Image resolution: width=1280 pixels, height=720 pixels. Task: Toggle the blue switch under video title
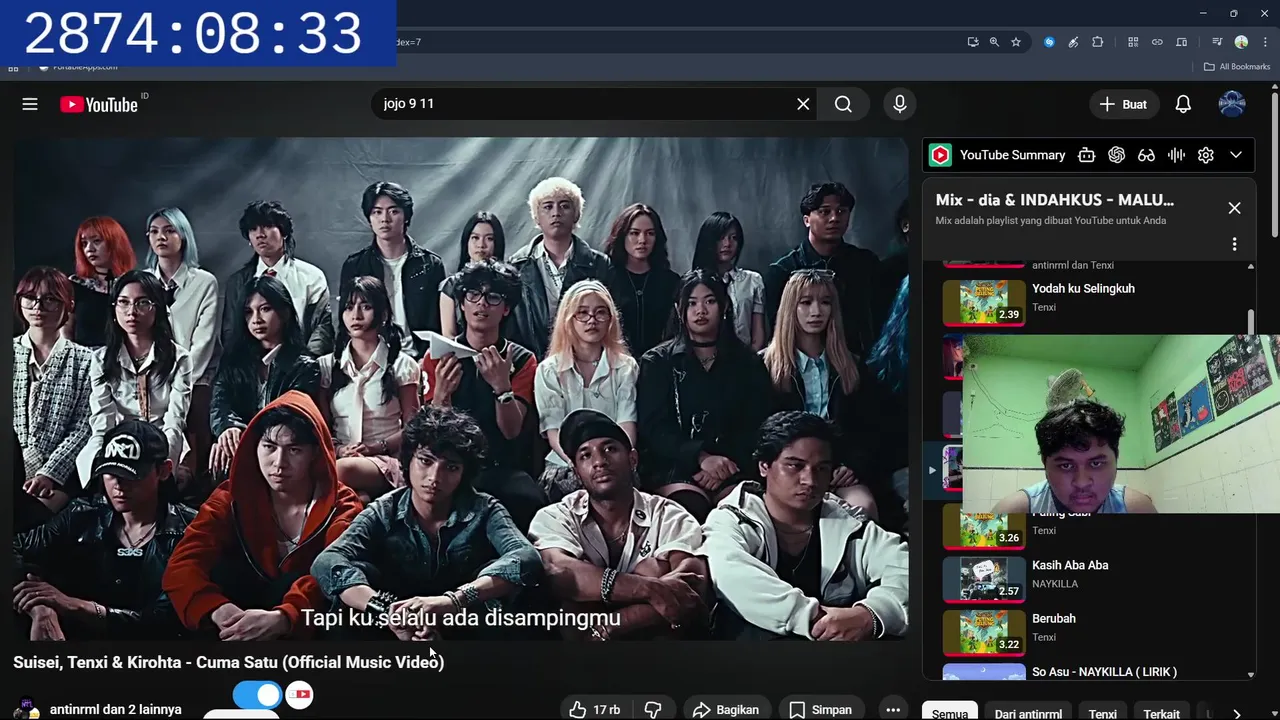pos(257,695)
